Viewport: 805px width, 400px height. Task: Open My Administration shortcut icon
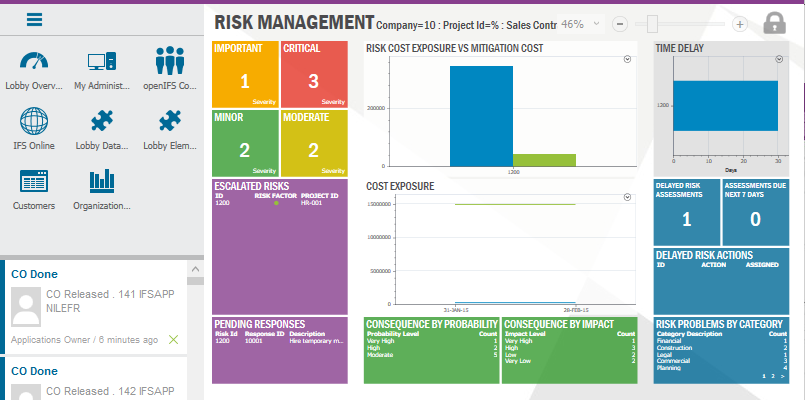[x=102, y=64]
